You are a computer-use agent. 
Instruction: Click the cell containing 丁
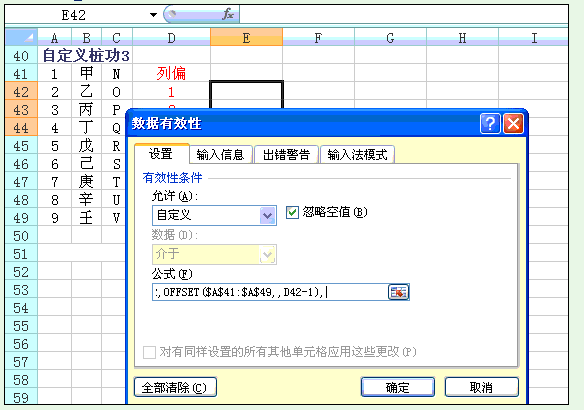pos(86,128)
